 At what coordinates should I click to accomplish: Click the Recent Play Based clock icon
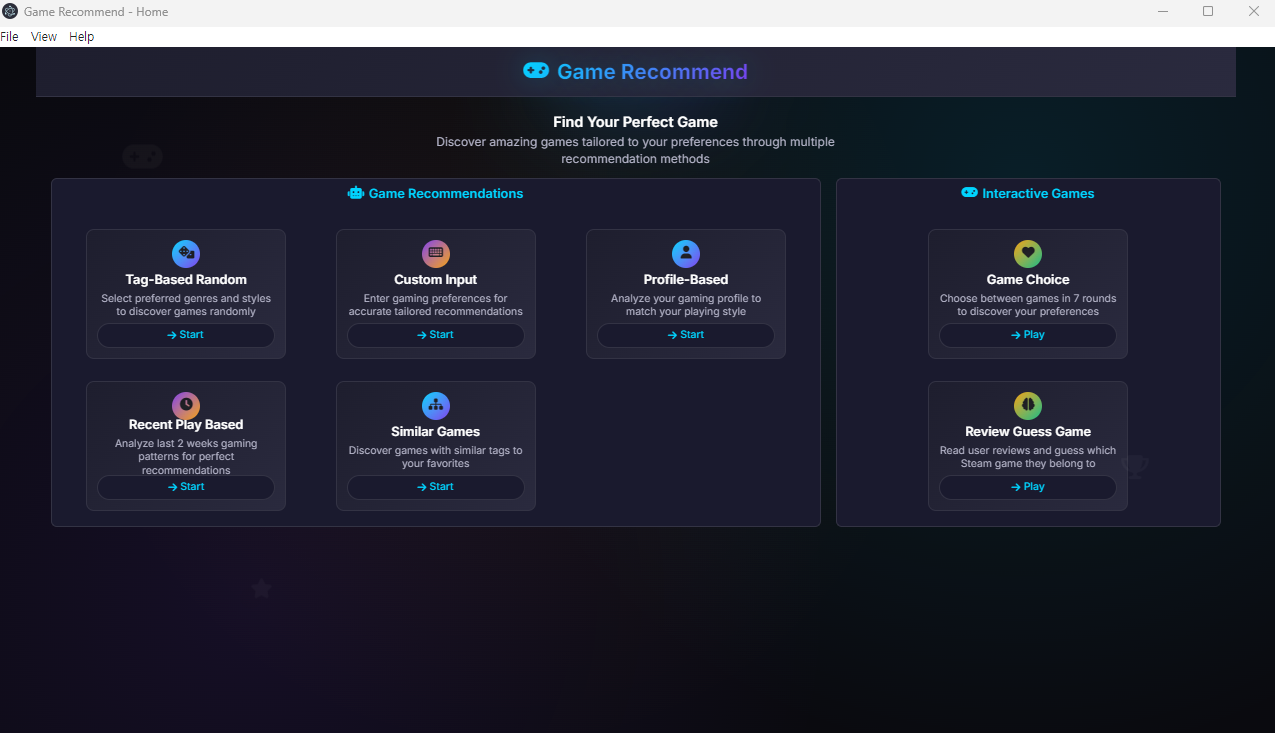(x=186, y=405)
